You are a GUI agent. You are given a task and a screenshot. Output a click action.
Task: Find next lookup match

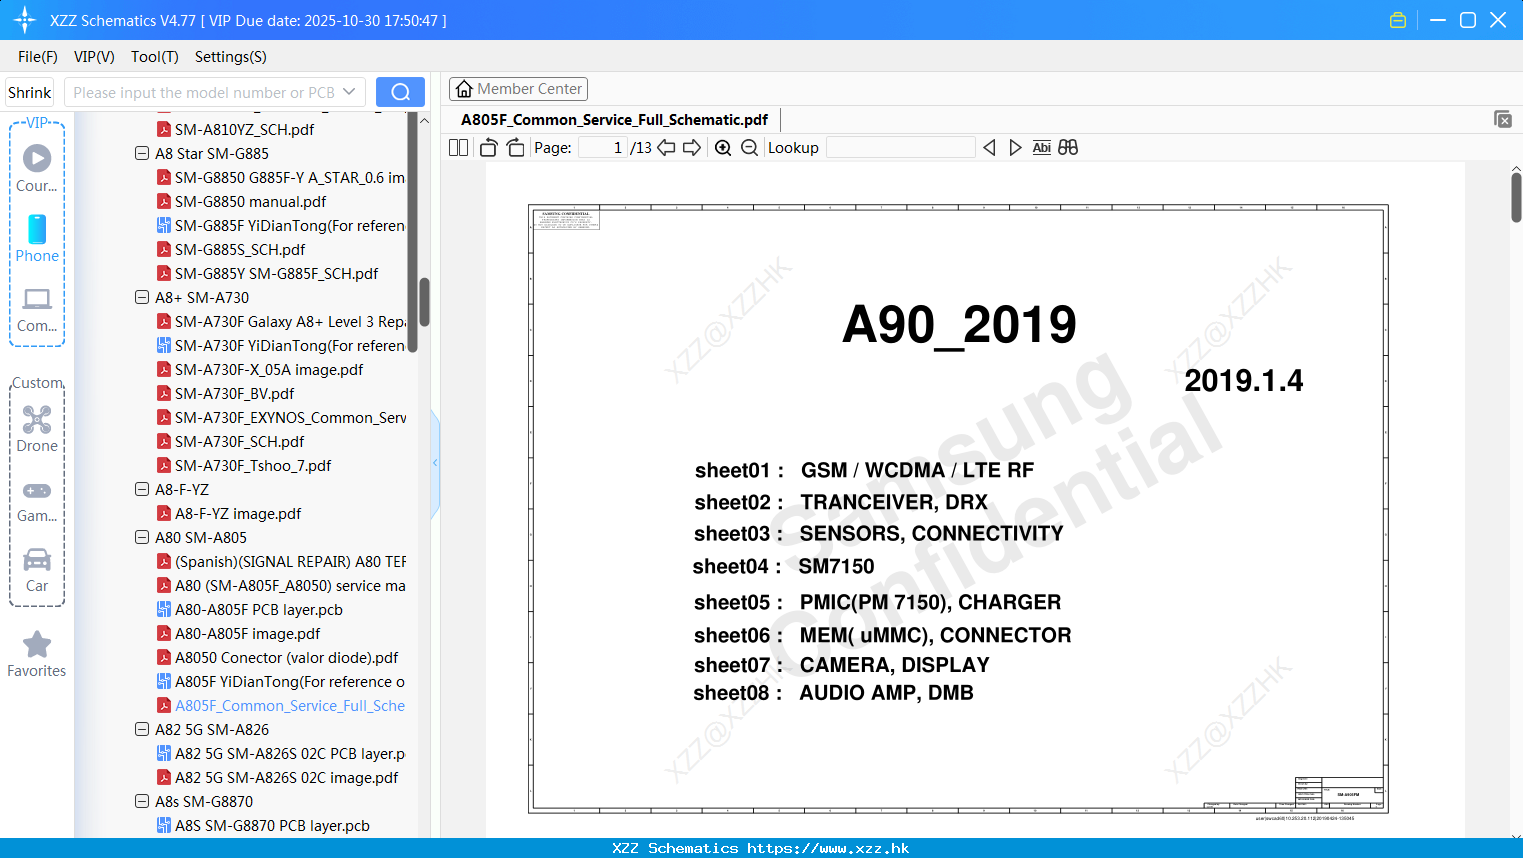[x=1015, y=148]
